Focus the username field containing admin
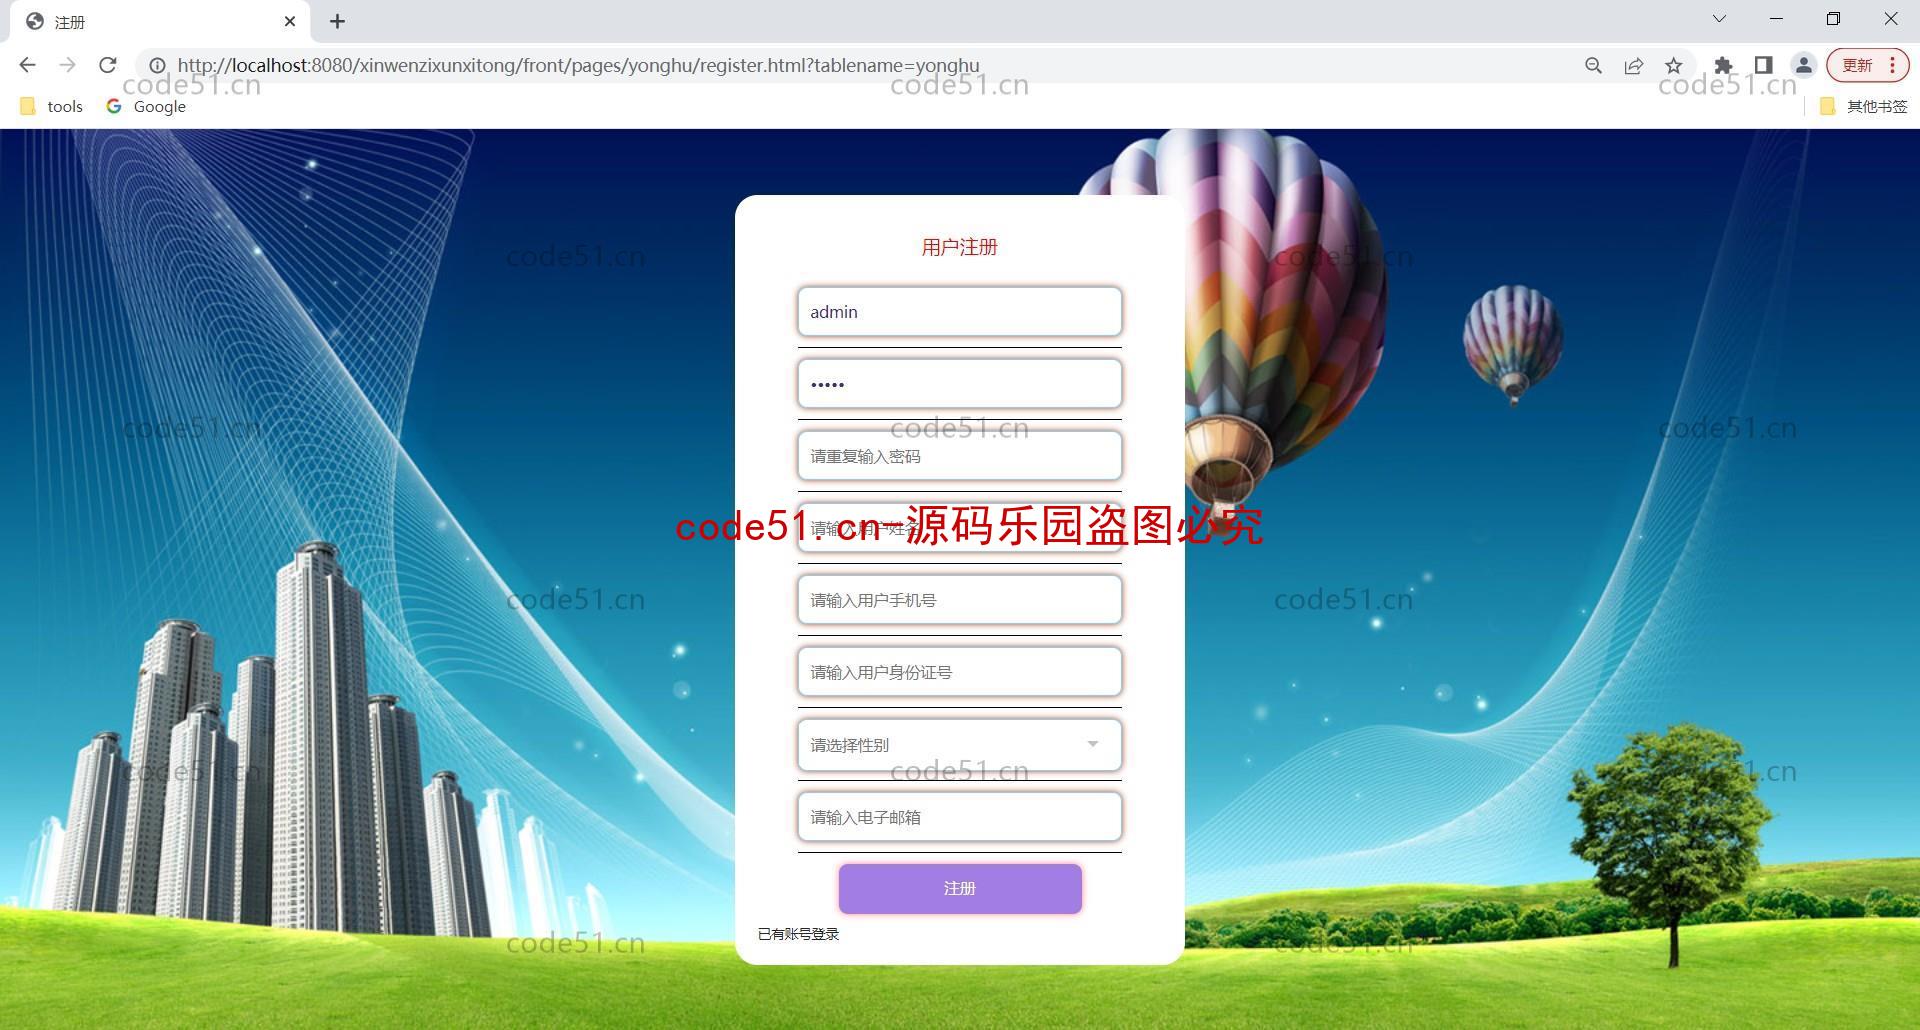Image resolution: width=1920 pixels, height=1030 pixels. pos(960,312)
